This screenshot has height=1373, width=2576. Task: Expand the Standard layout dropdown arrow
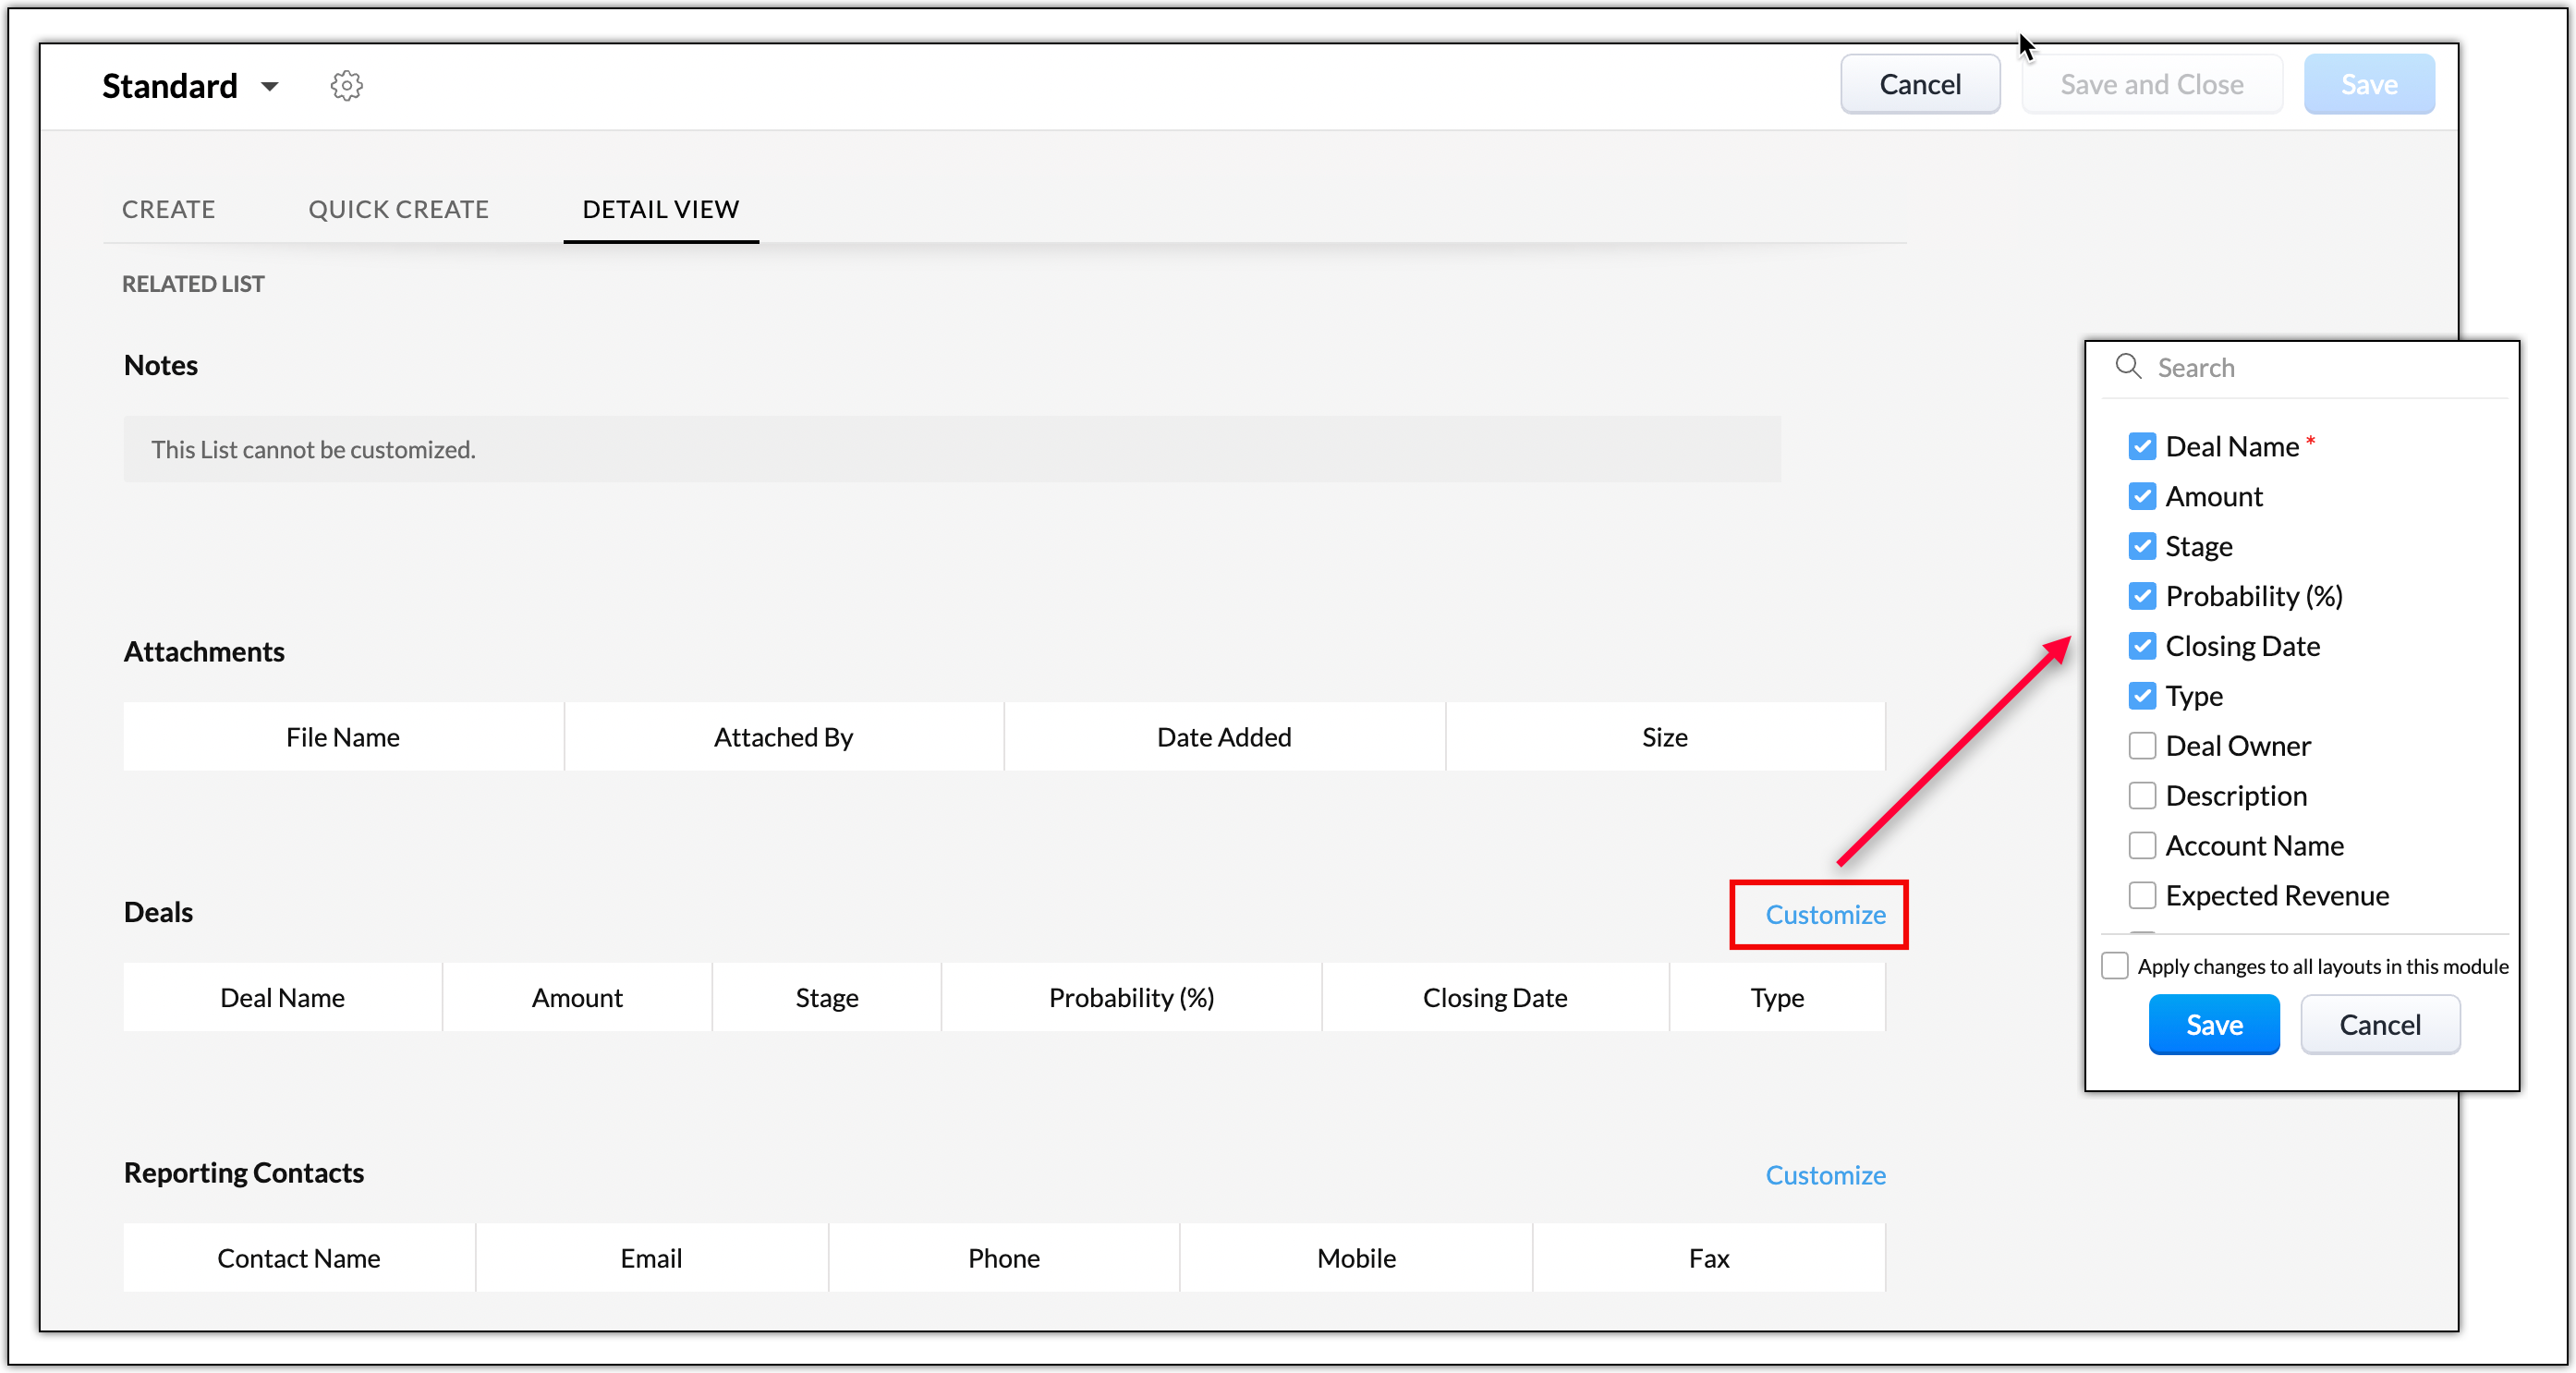click(x=269, y=87)
